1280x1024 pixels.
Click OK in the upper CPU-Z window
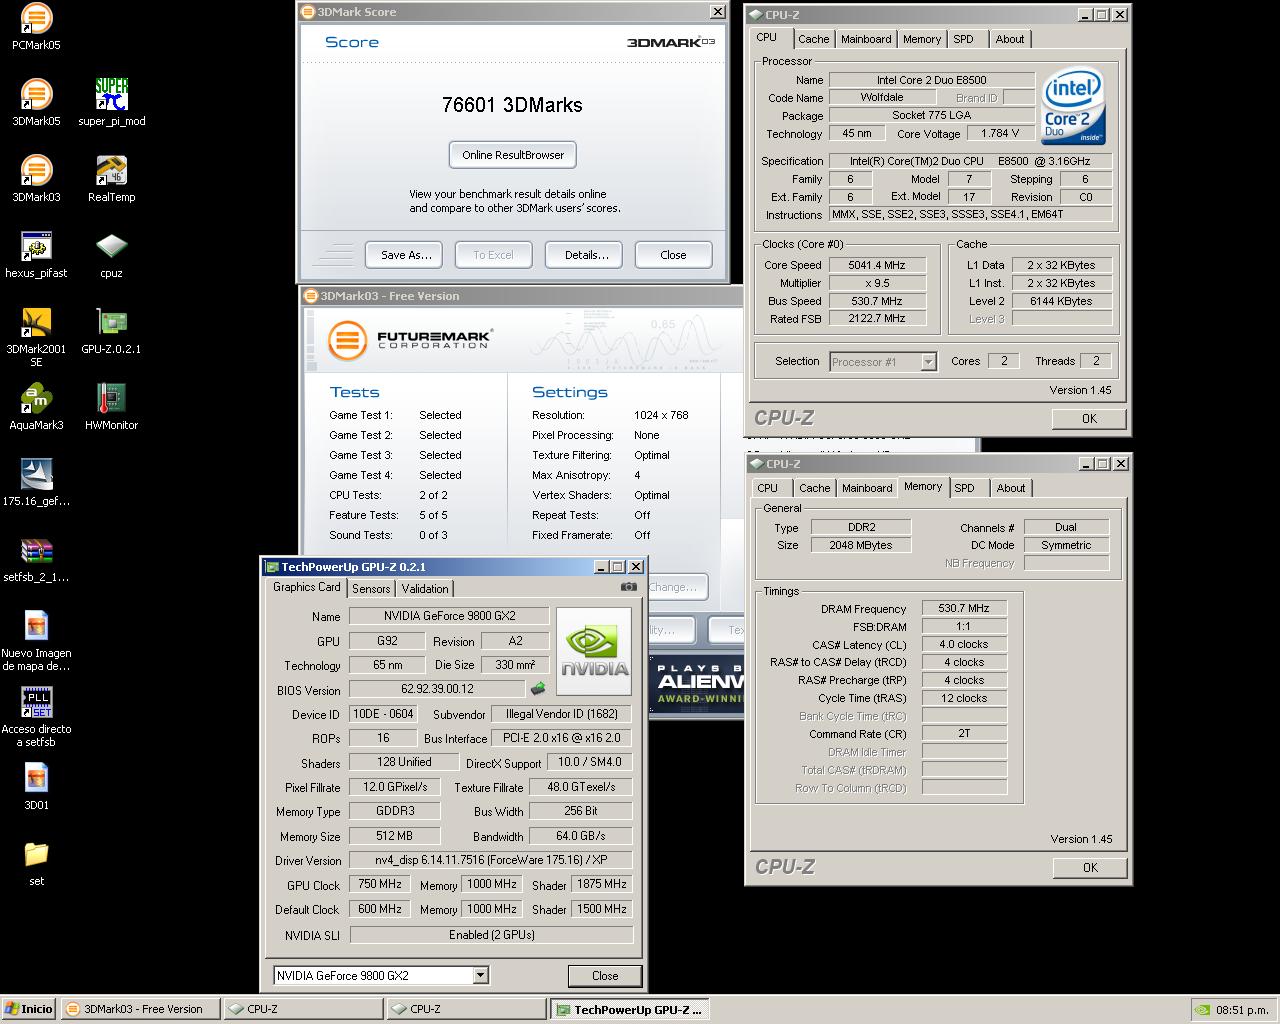1089,419
